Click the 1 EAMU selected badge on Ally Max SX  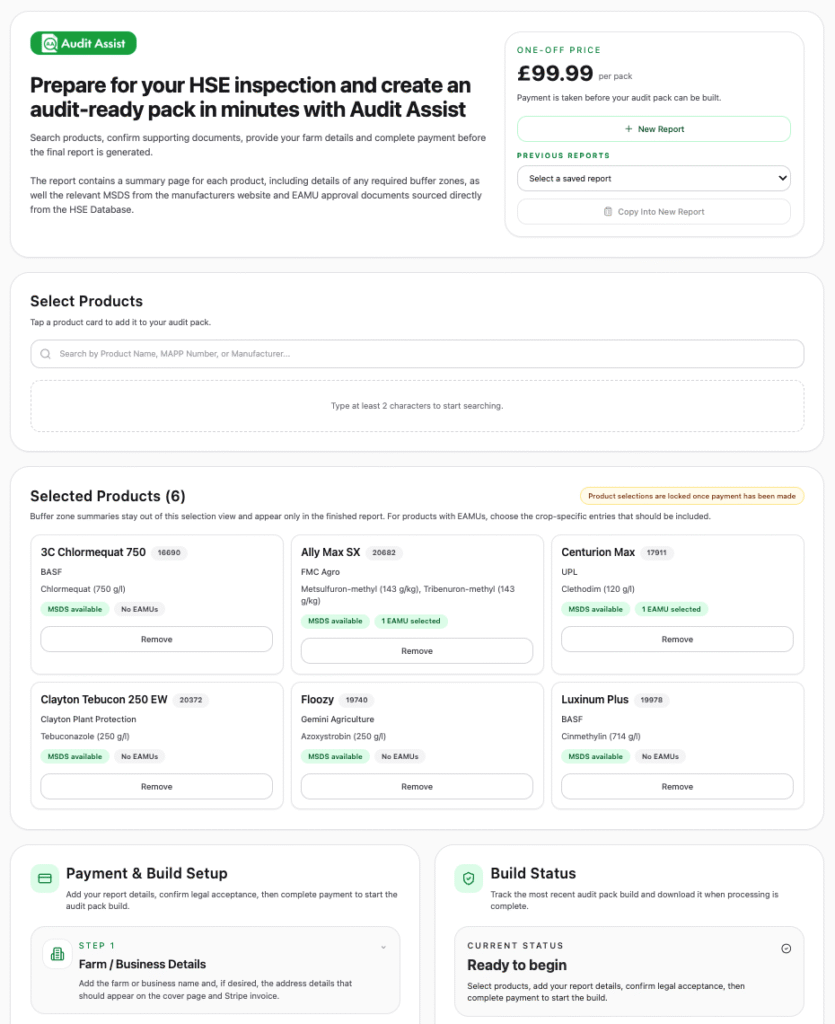[x=410, y=621]
